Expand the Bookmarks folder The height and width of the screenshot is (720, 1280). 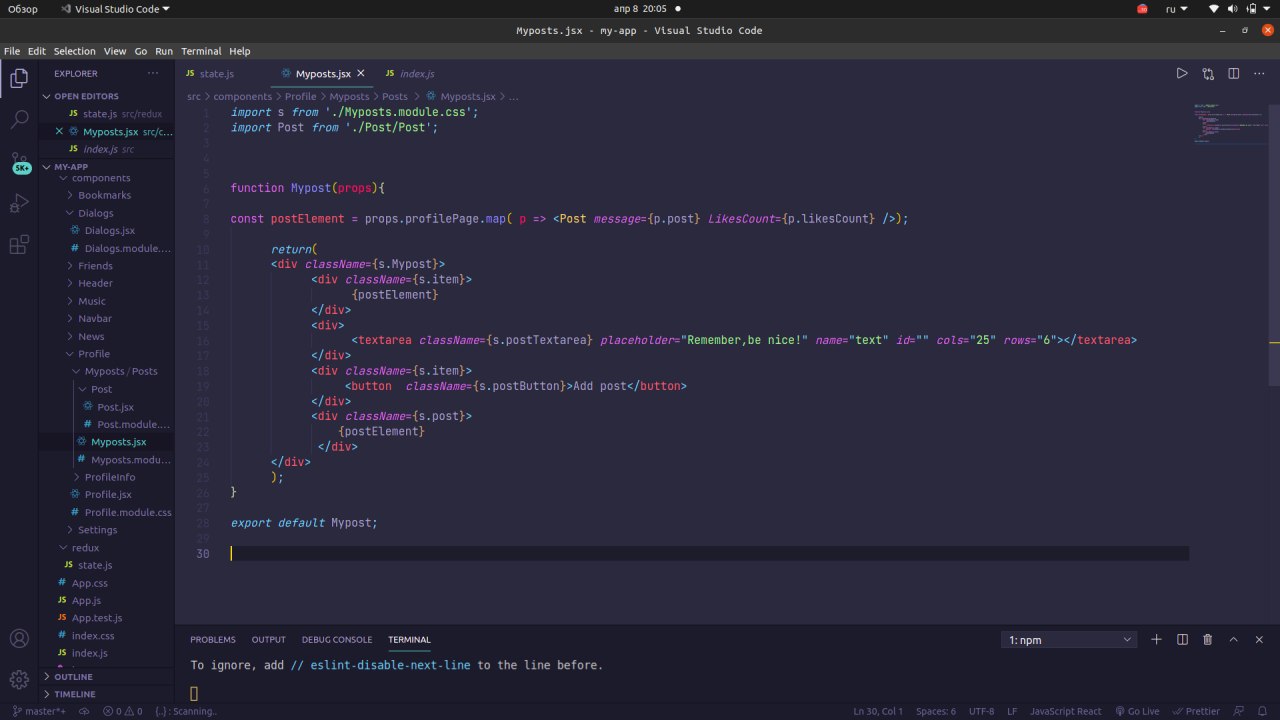tap(104, 195)
